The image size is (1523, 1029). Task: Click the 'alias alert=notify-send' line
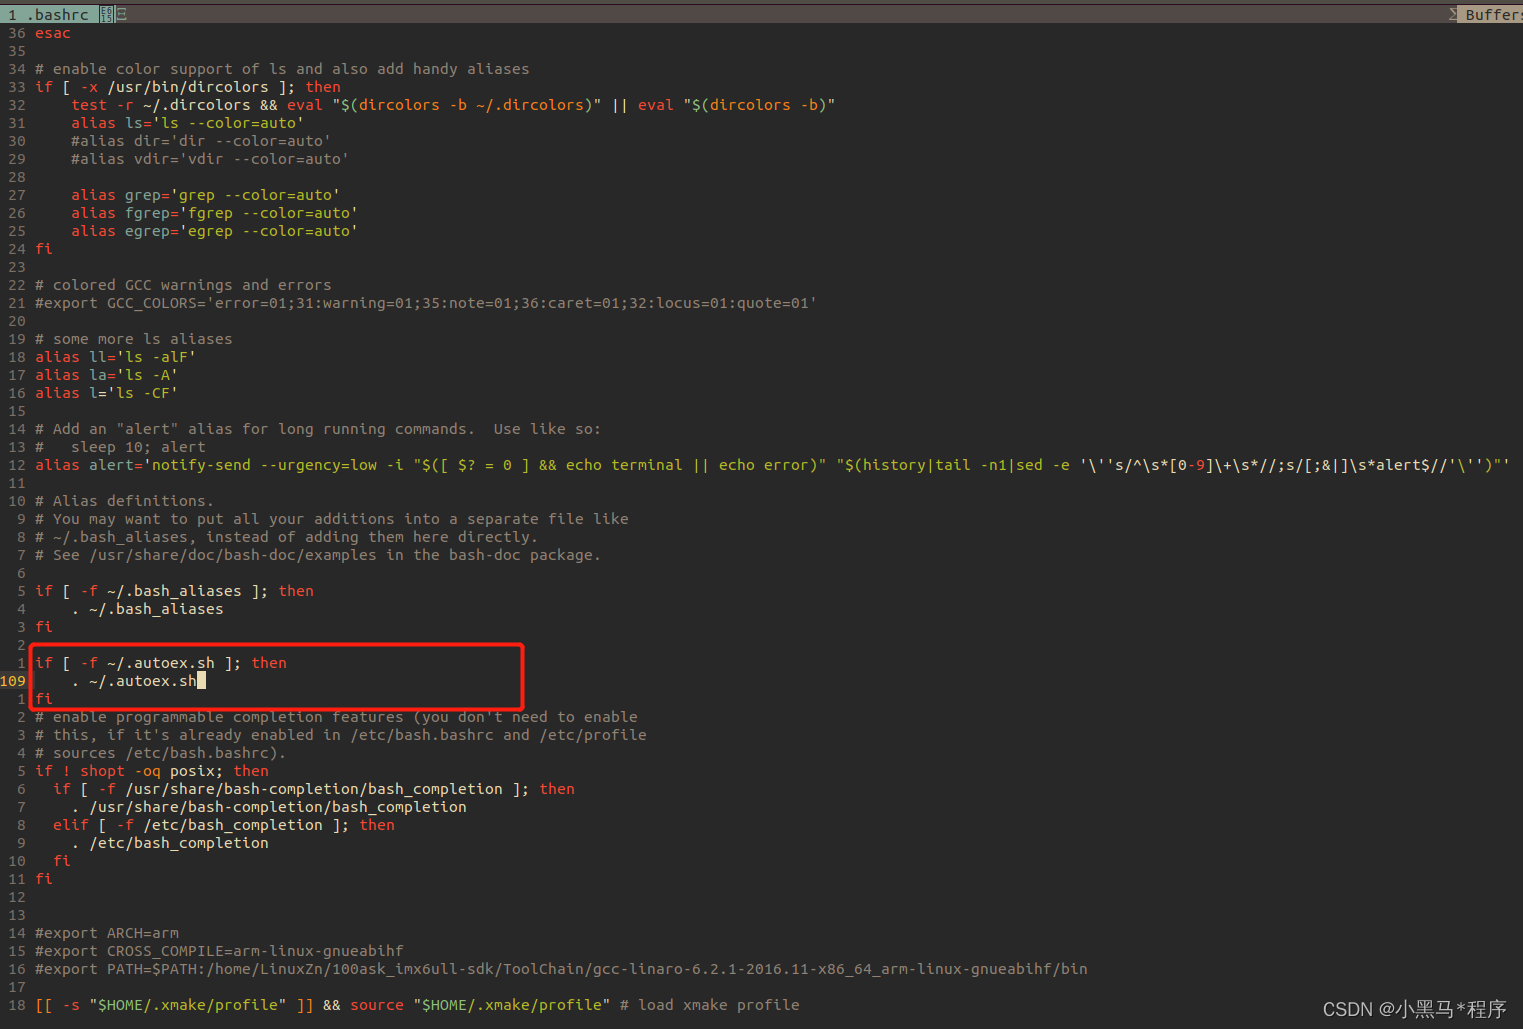point(772,465)
